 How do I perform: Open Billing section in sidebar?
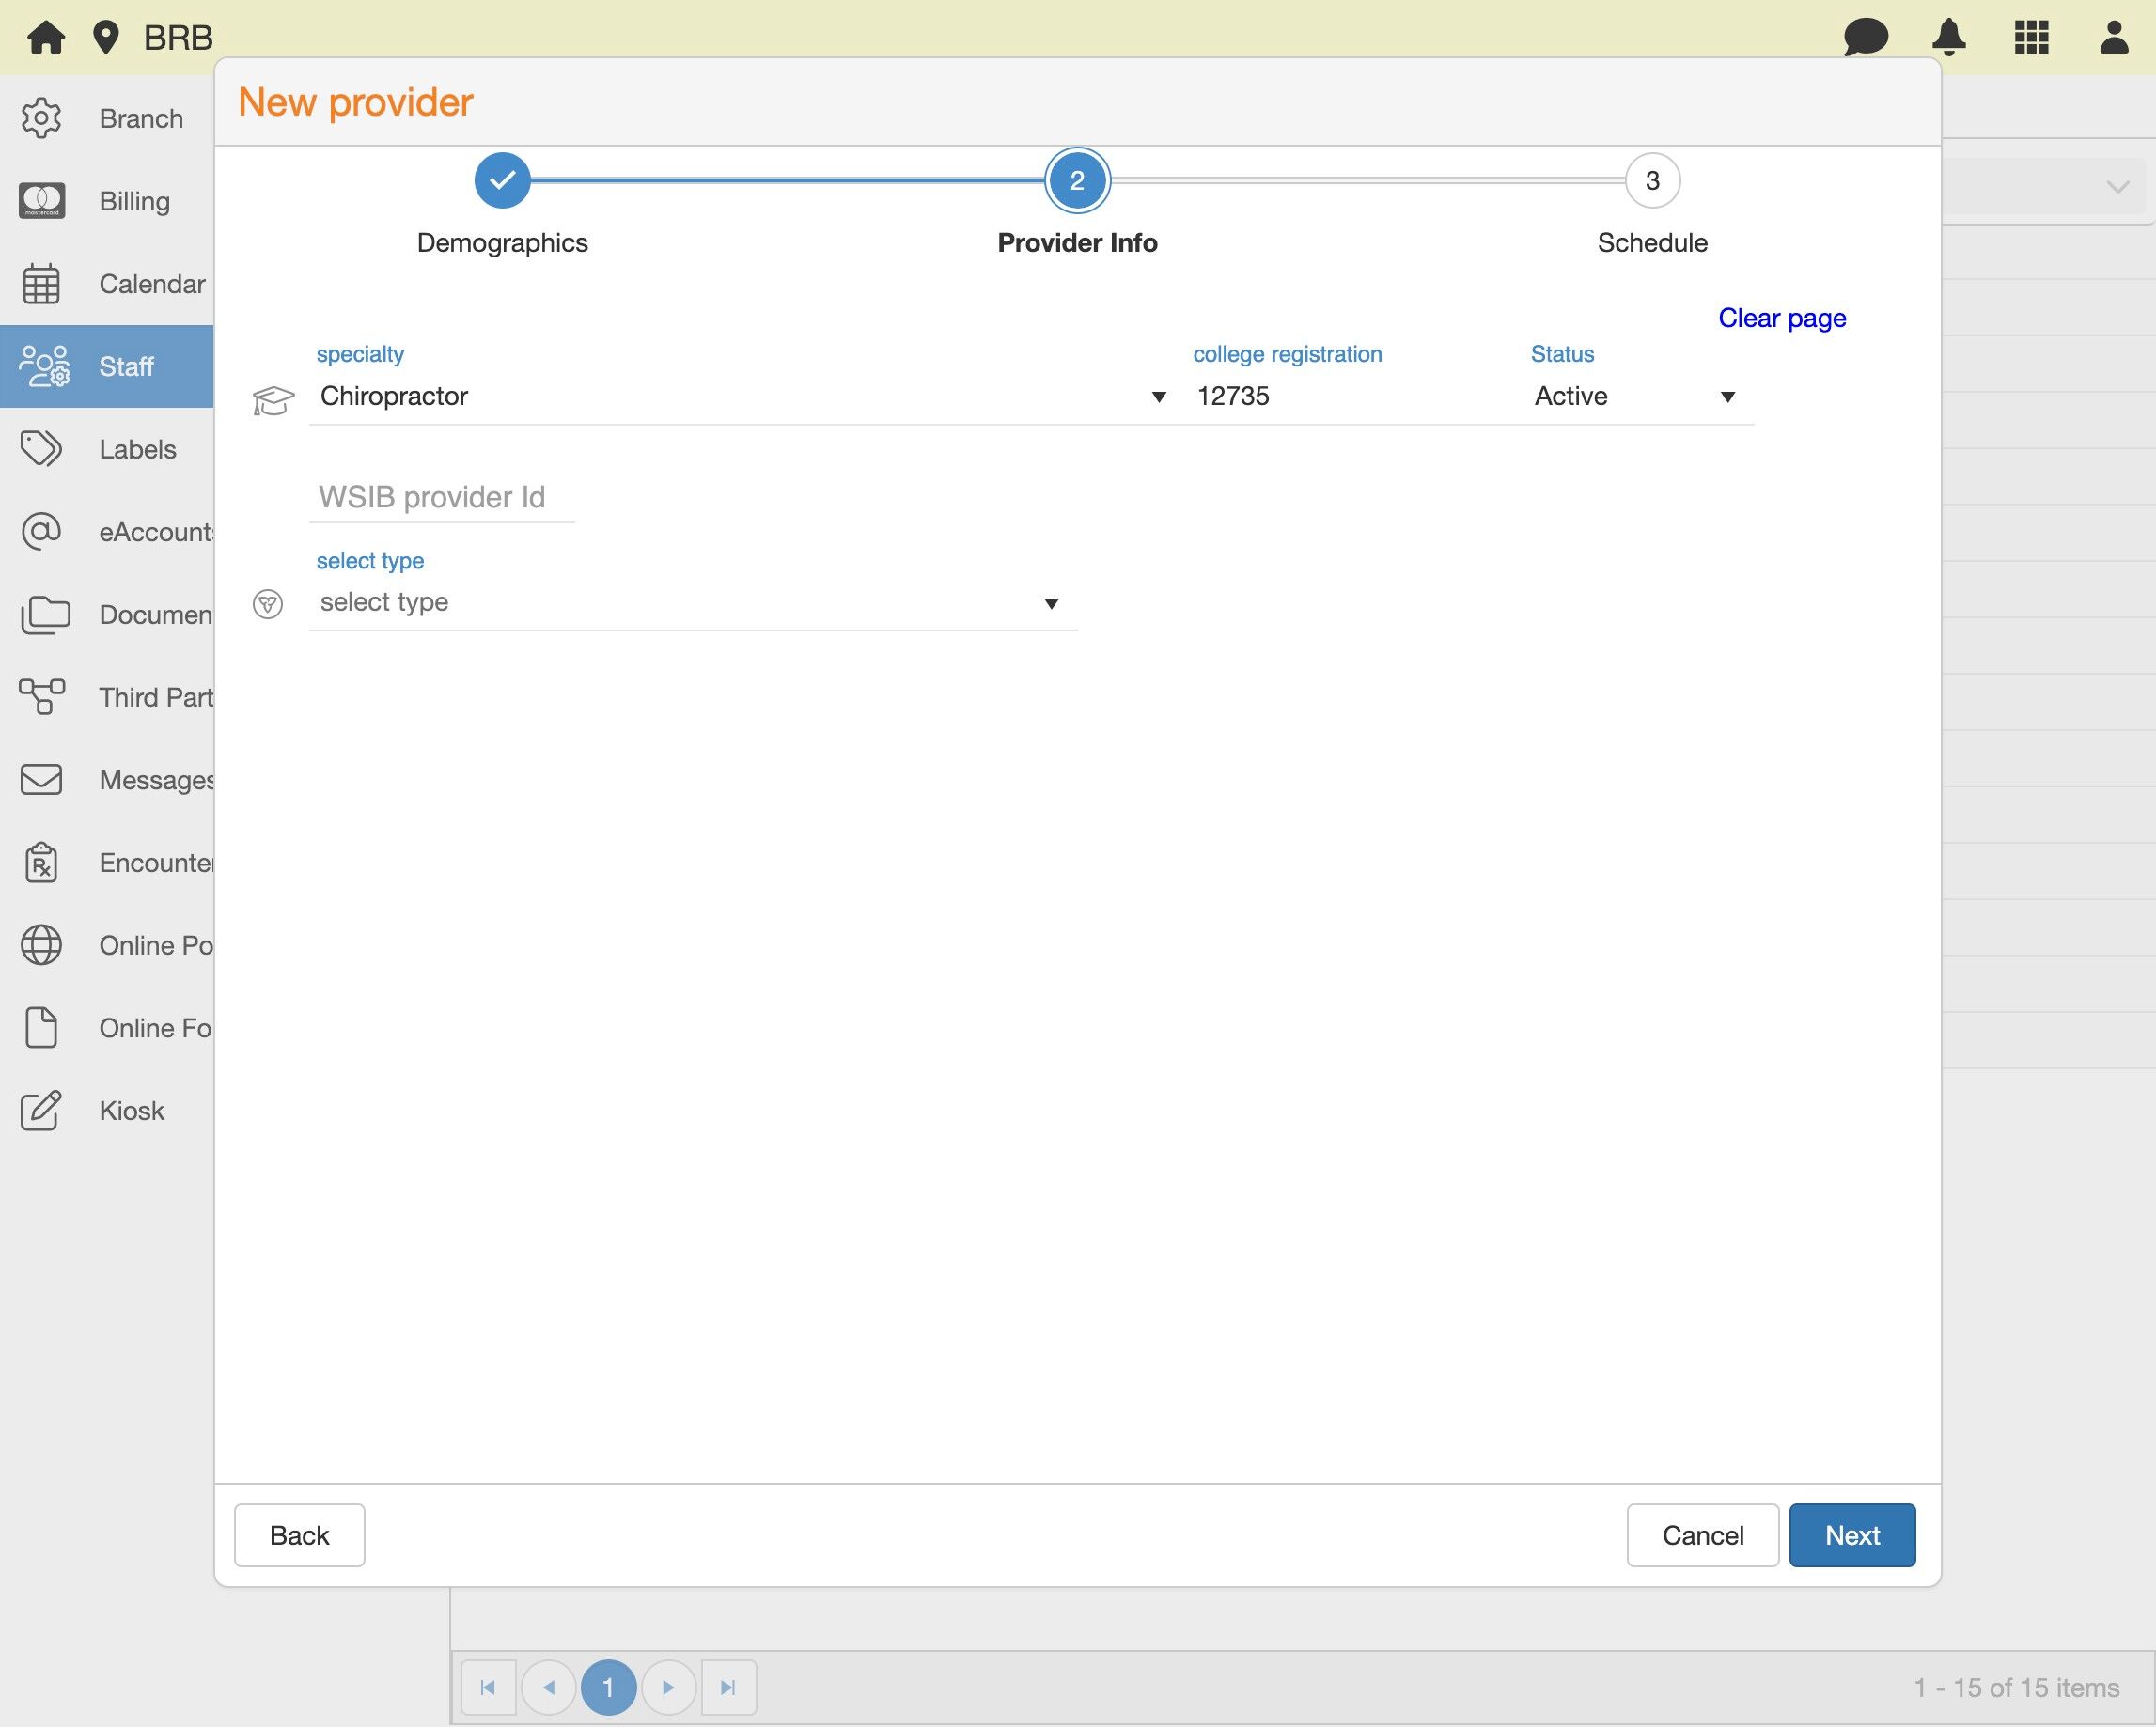point(133,201)
